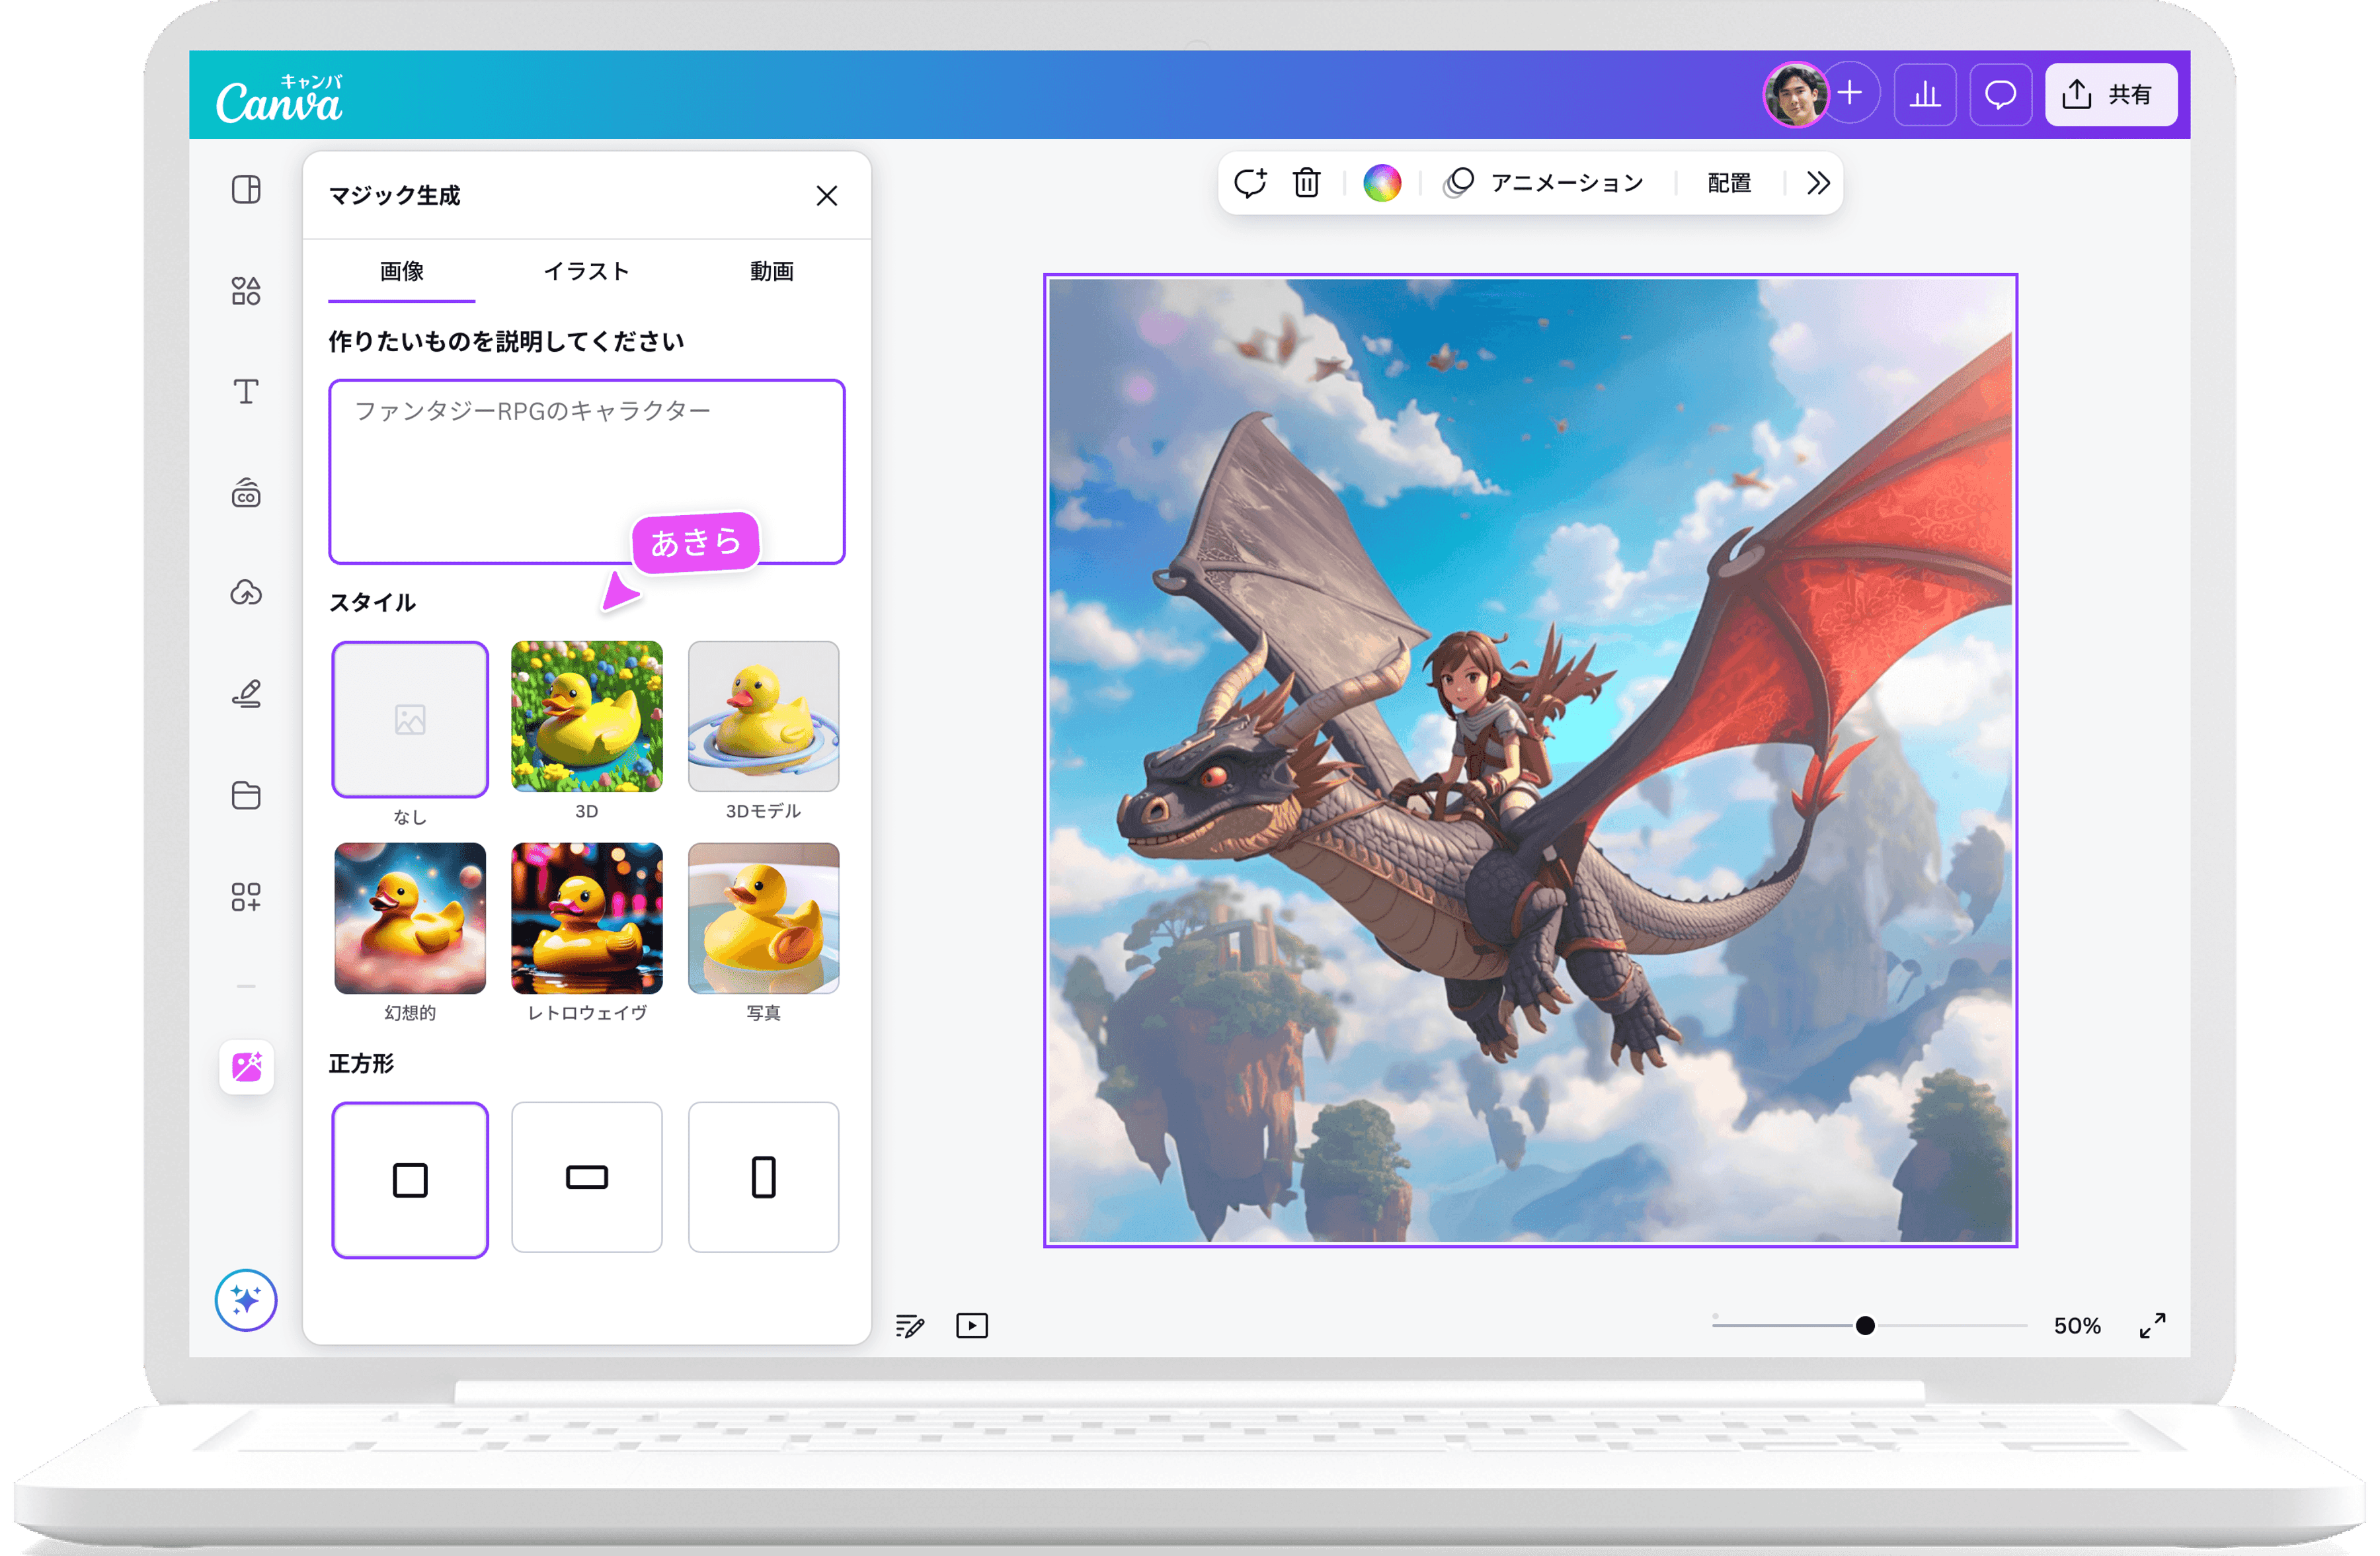
Task: Select the Draw pen tool icon
Action: [x=246, y=694]
